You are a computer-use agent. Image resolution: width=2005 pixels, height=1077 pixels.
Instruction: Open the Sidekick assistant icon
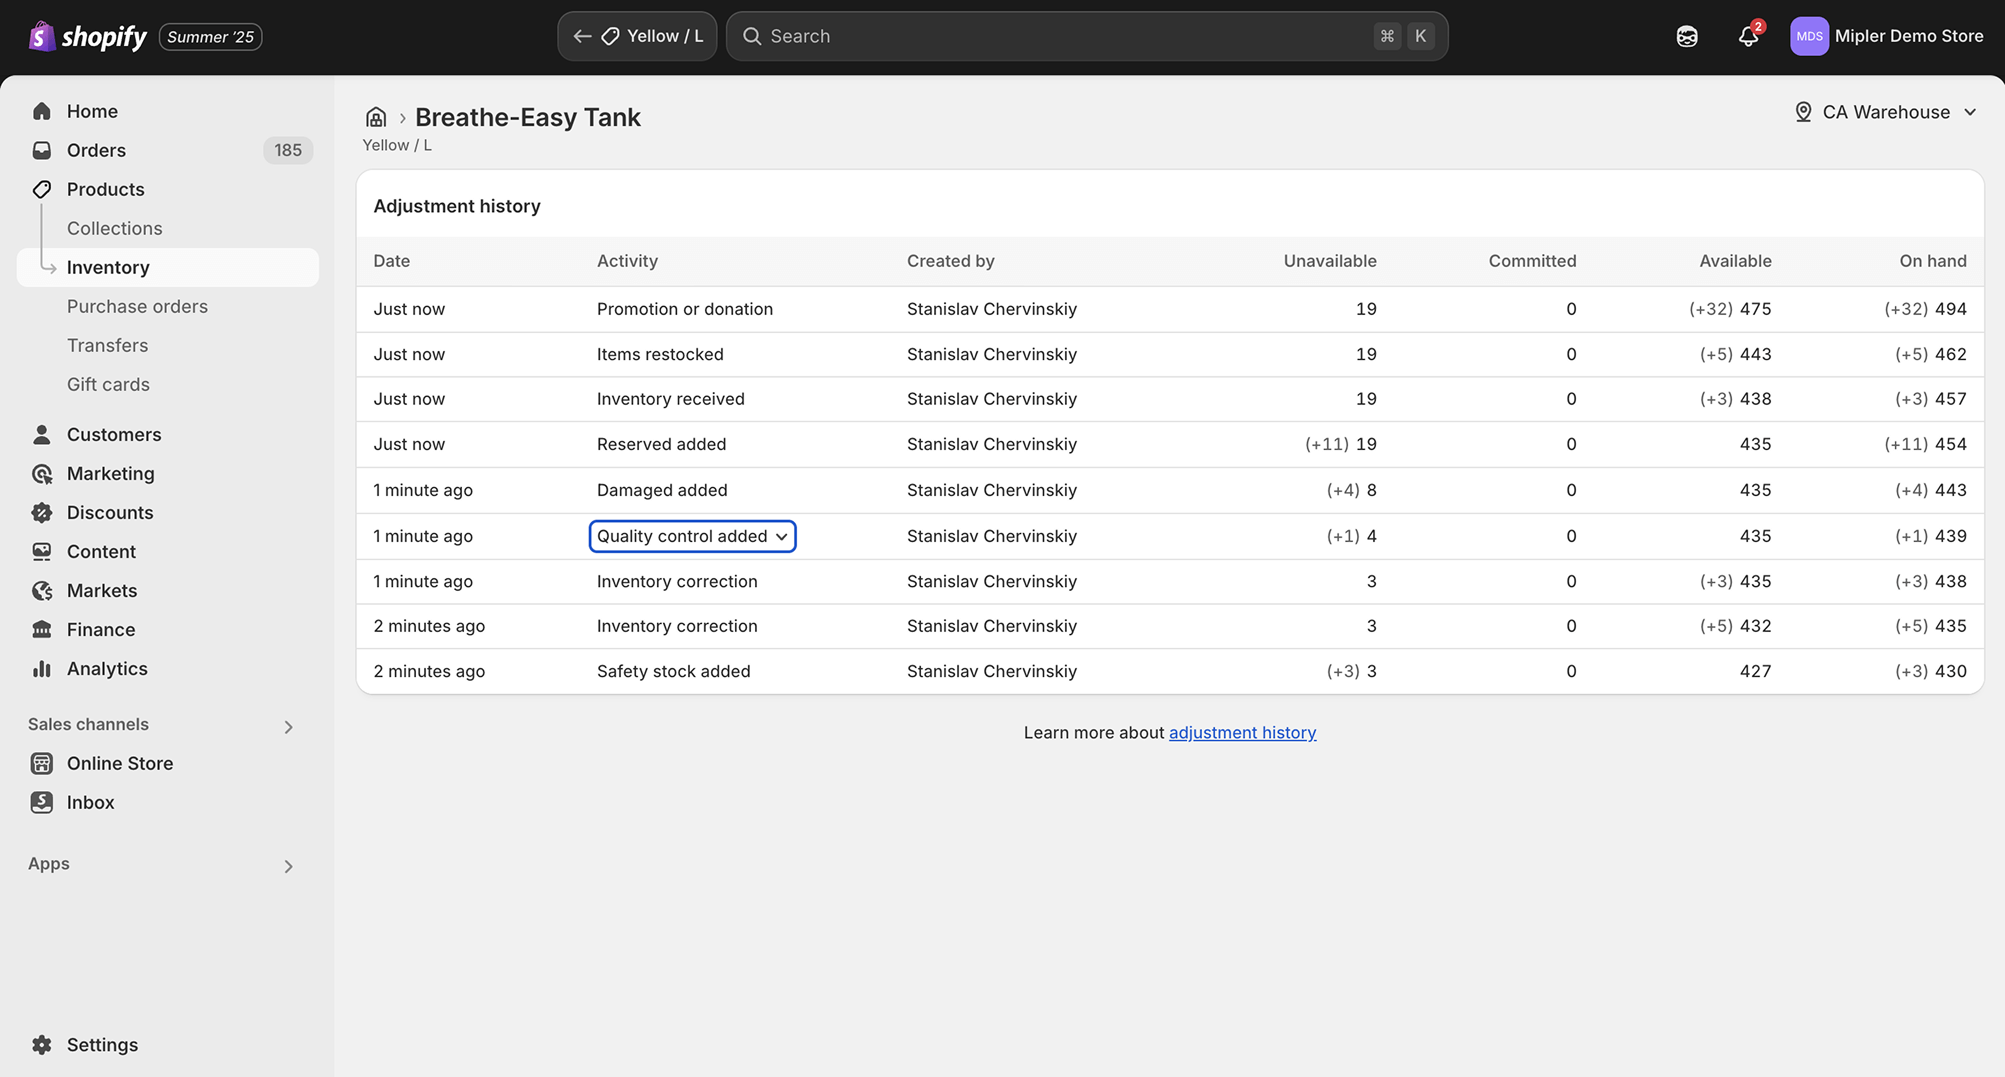point(1687,37)
